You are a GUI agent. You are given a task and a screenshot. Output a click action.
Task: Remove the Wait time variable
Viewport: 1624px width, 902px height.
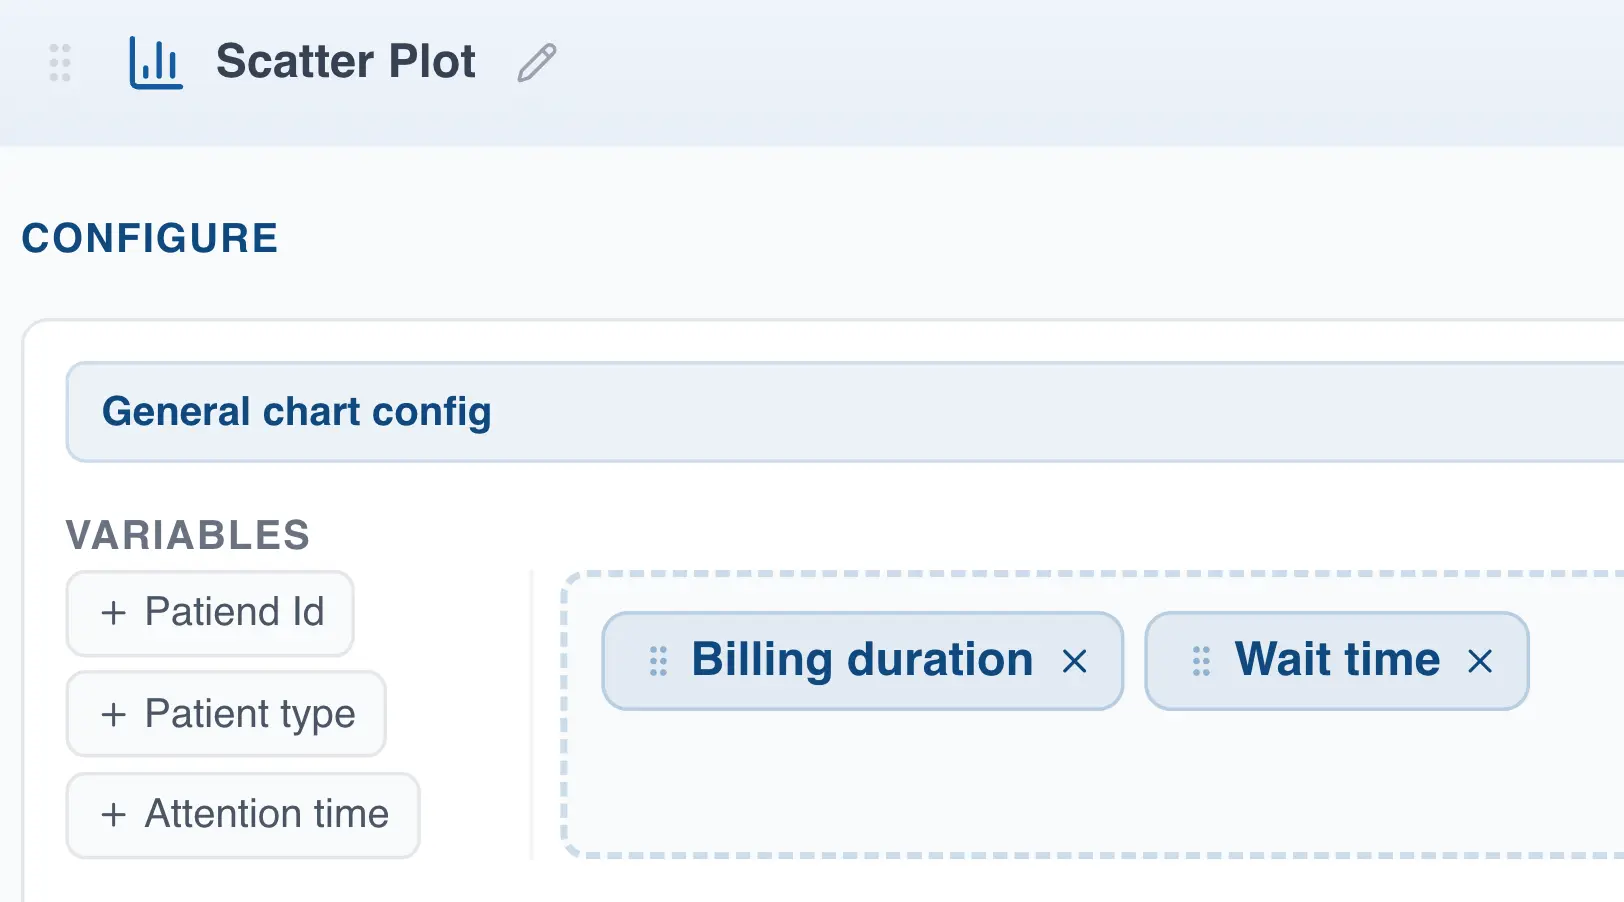coord(1480,661)
